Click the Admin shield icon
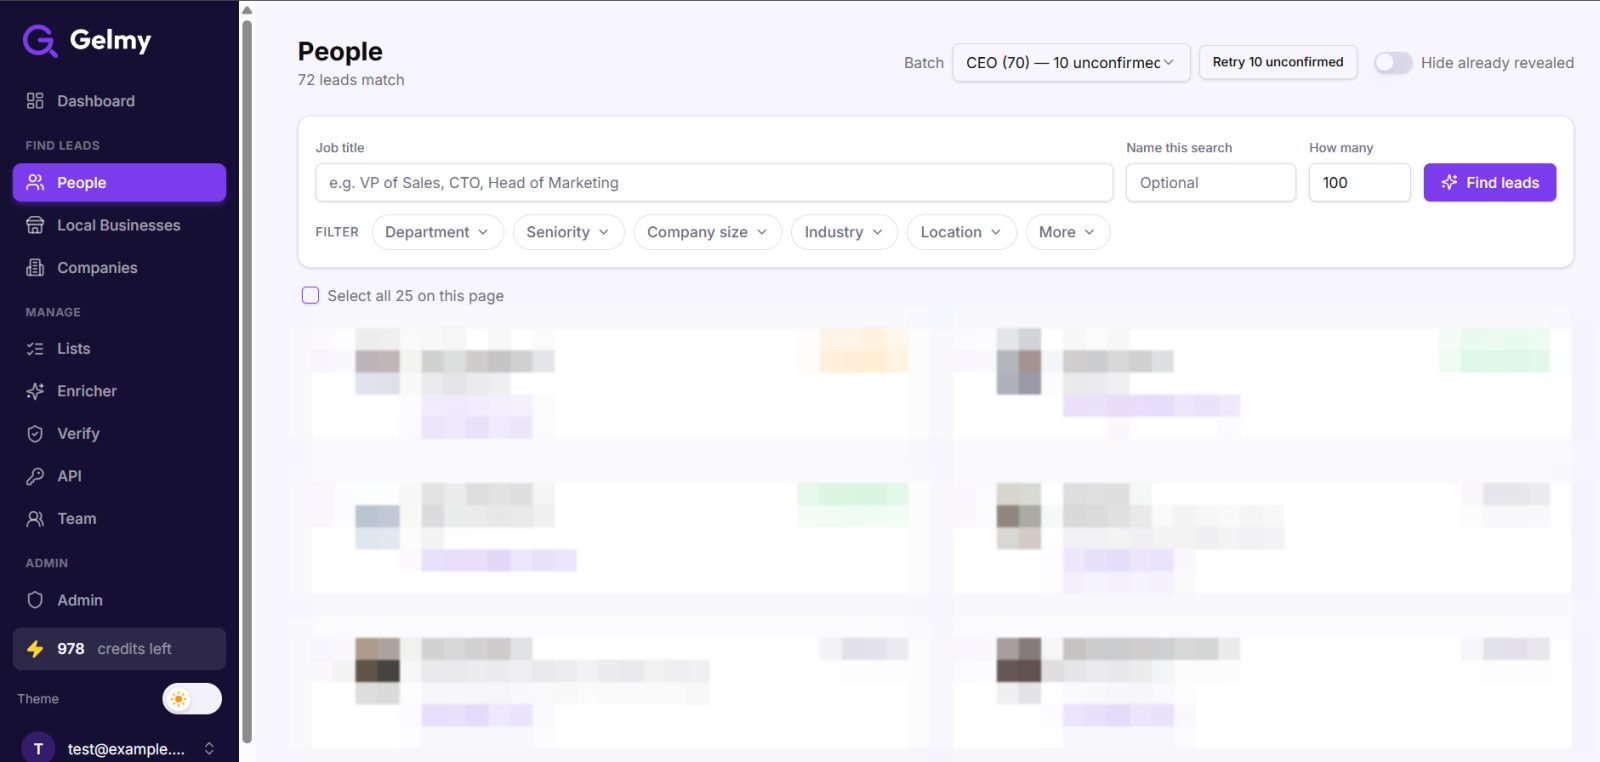 (x=35, y=600)
